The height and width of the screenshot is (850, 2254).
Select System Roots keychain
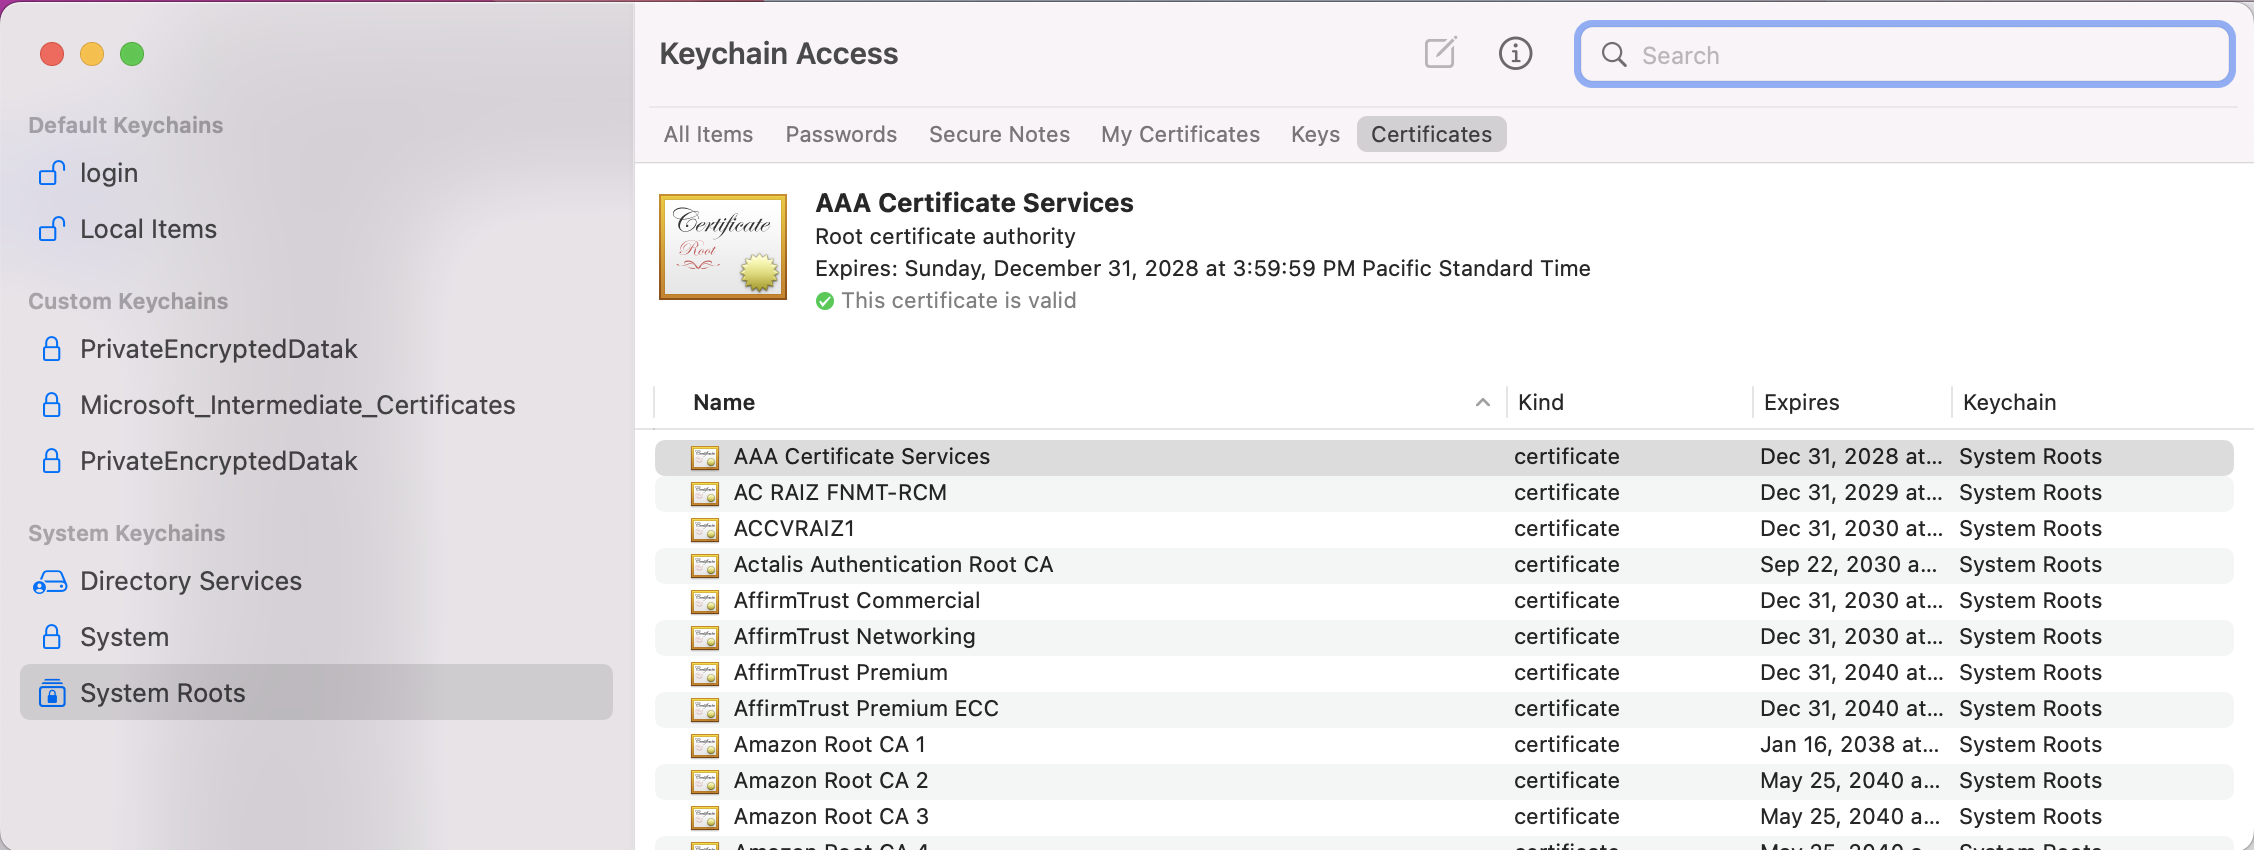pyautogui.click(x=316, y=692)
